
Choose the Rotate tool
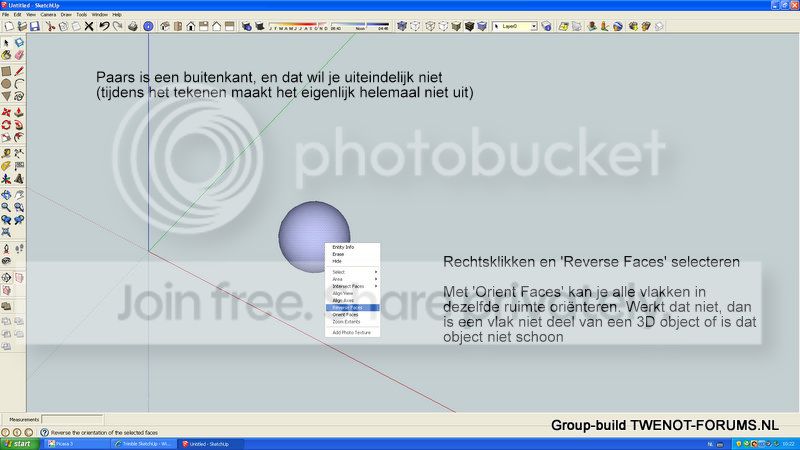click(6, 125)
